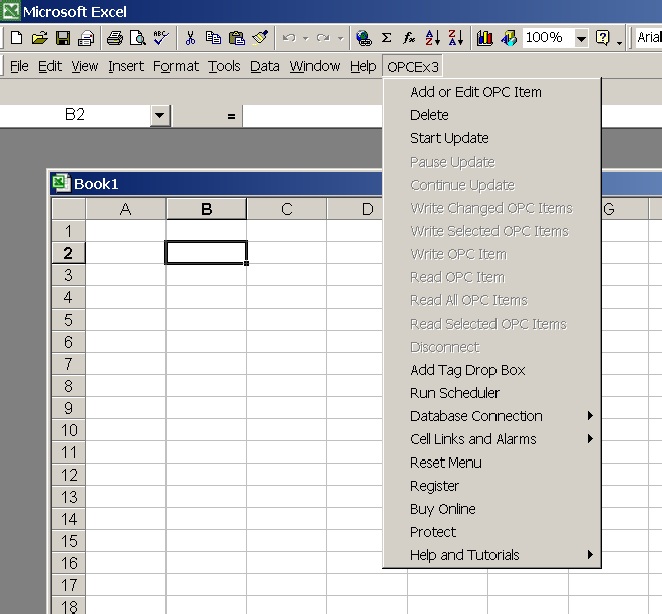This screenshot has height=614, width=662.
Task: Choose Protect menu entry
Action: [x=492, y=532]
